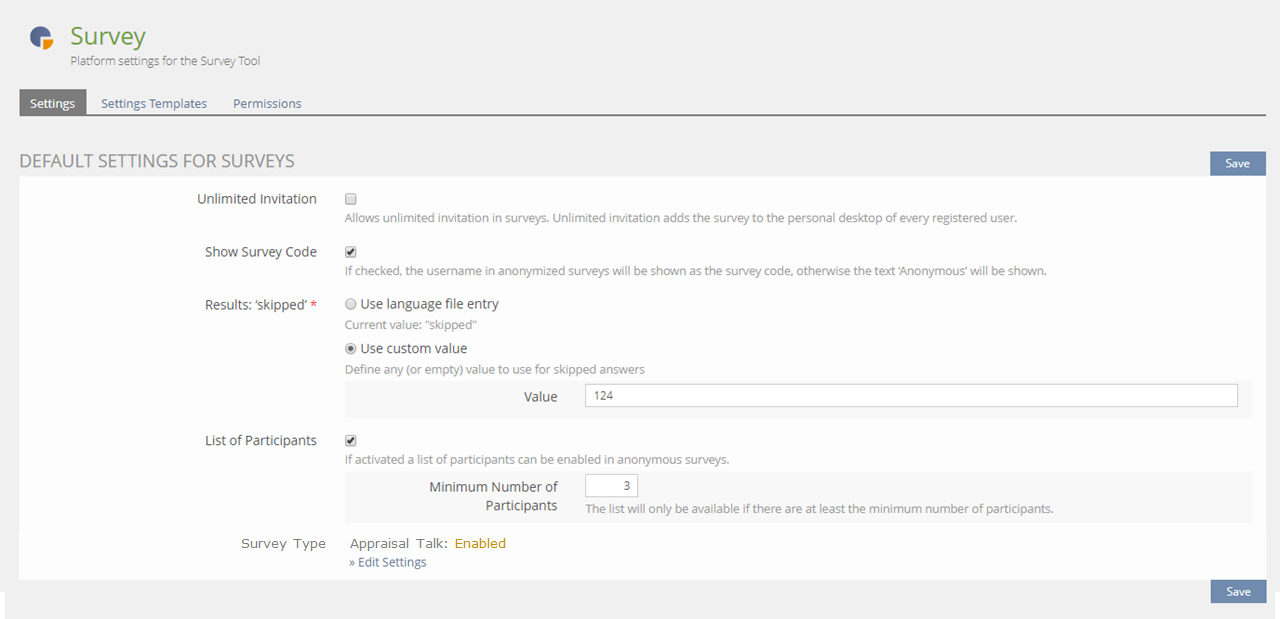The width and height of the screenshot is (1280, 619).
Task: Enable the Unlimited Invitation checkbox
Action: pyautogui.click(x=351, y=199)
